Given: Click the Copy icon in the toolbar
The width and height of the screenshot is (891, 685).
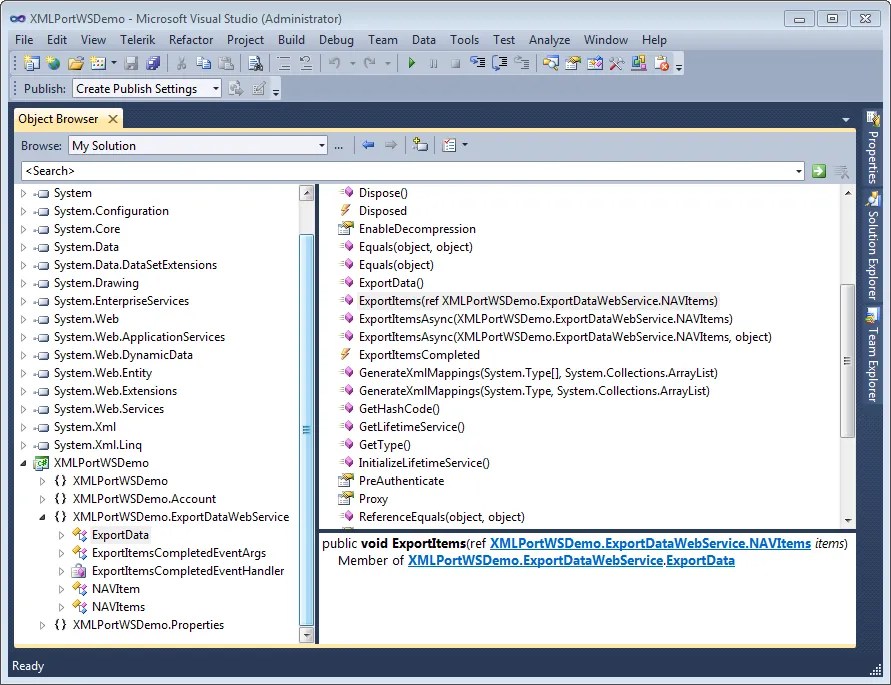Looking at the screenshot, I should (203, 63).
